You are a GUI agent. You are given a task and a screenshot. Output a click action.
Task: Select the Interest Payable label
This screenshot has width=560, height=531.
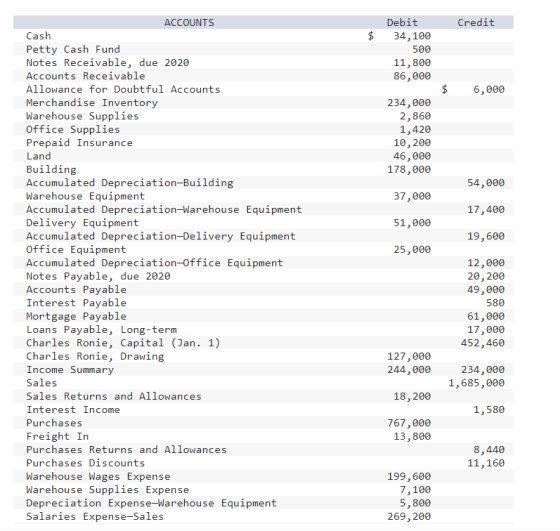pos(76,303)
